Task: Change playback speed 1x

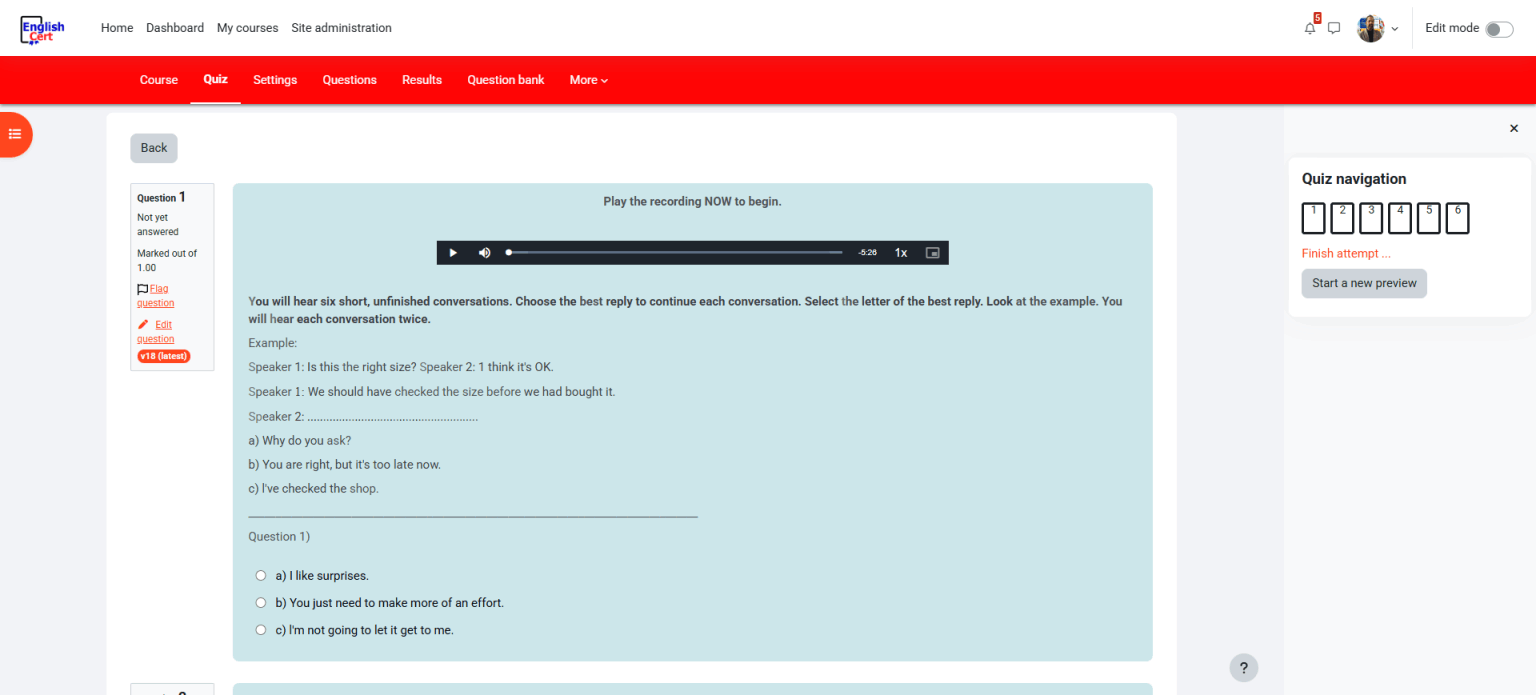Action: pos(901,253)
